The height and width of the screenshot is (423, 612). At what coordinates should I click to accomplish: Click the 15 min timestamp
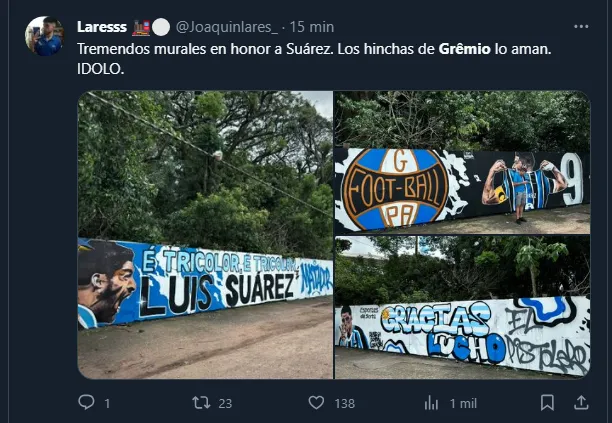[x=312, y=27]
